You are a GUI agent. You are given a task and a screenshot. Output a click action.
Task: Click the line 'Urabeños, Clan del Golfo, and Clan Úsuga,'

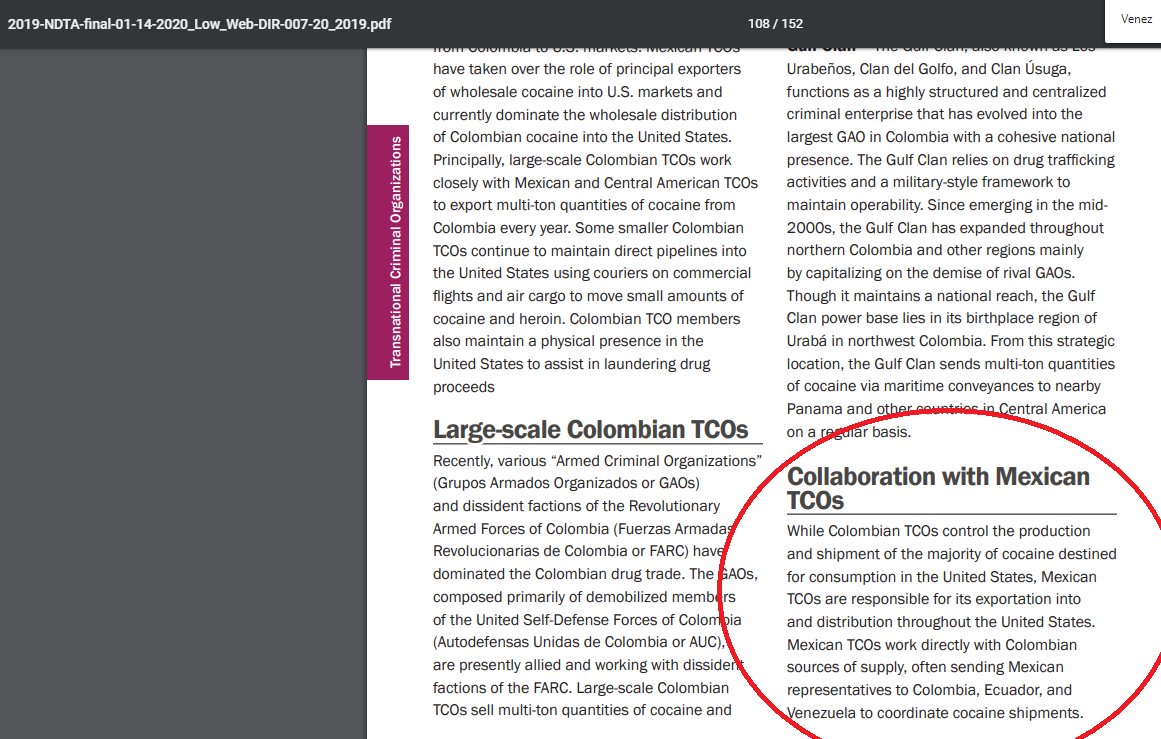(x=929, y=69)
